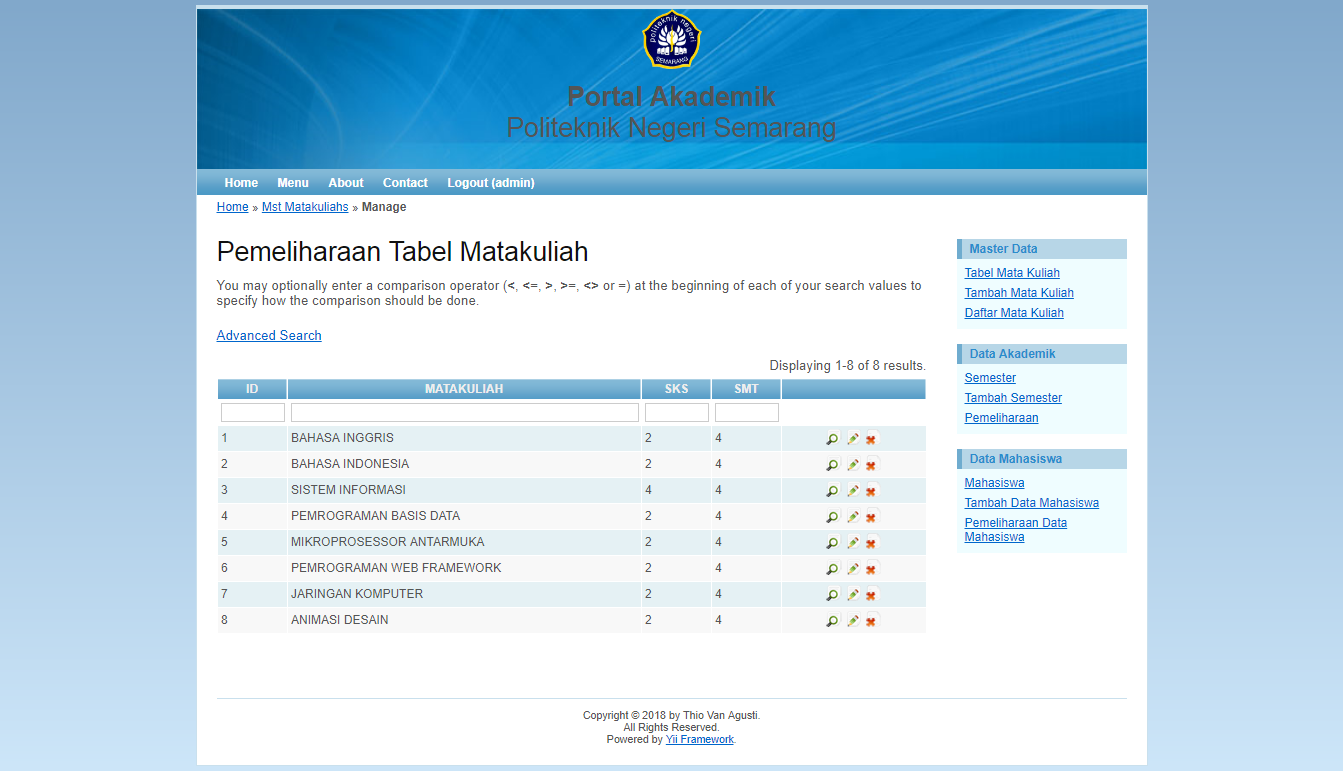Open Tabel Mata Kuliah sidebar link
Image resolution: width=1343 pixels, height=771 pixels.
click(x=1012, y=273)
